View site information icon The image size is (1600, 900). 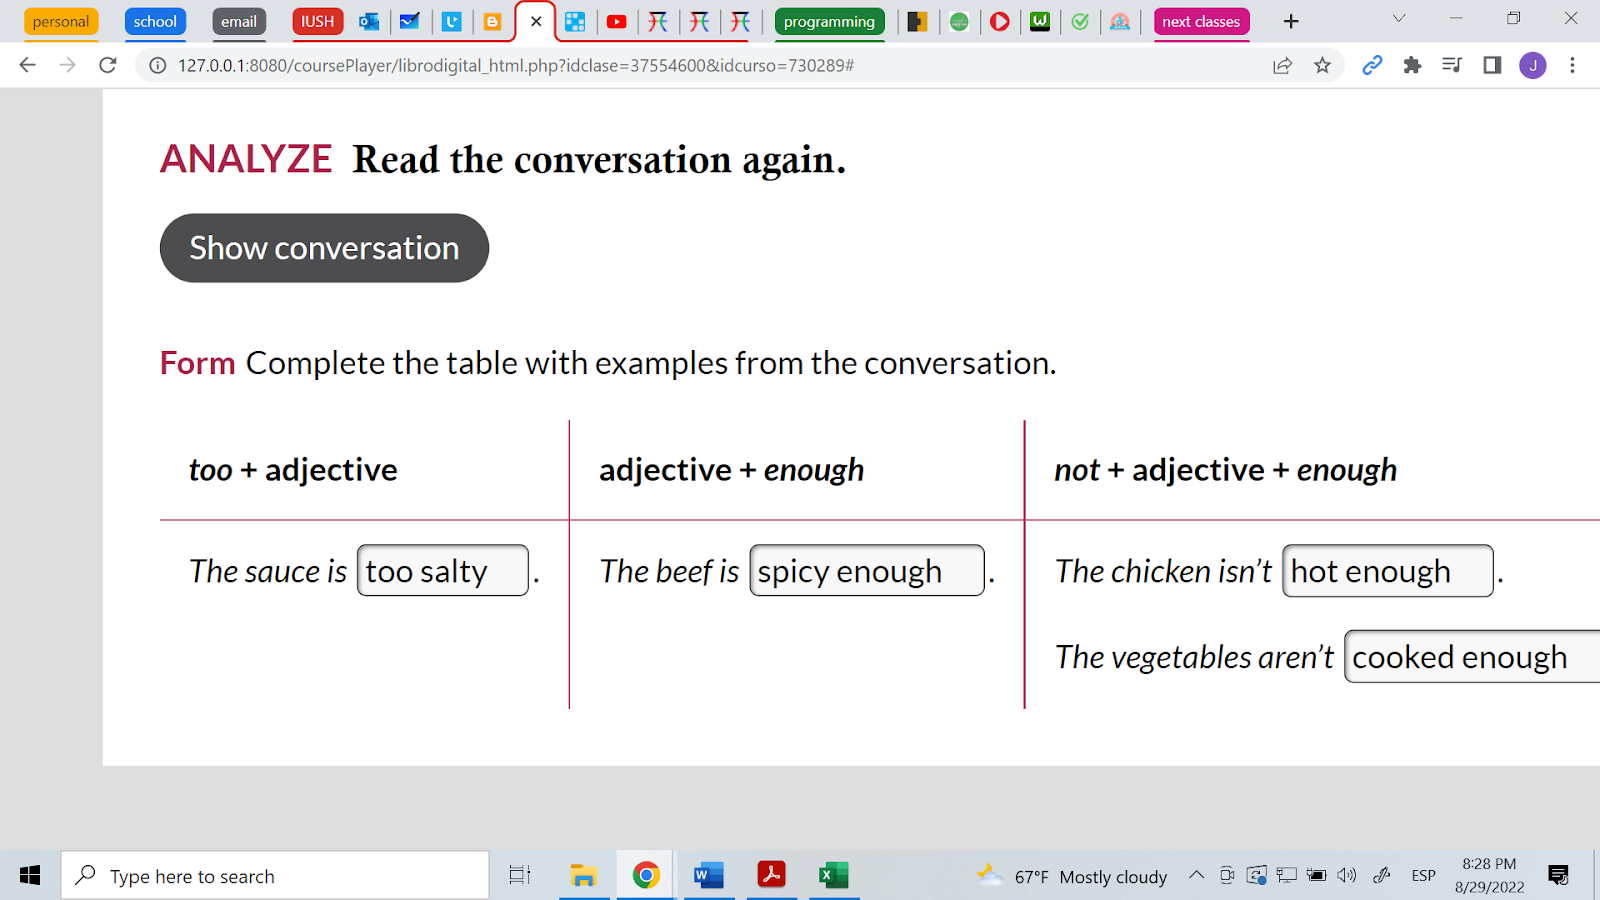pos(158,65)
